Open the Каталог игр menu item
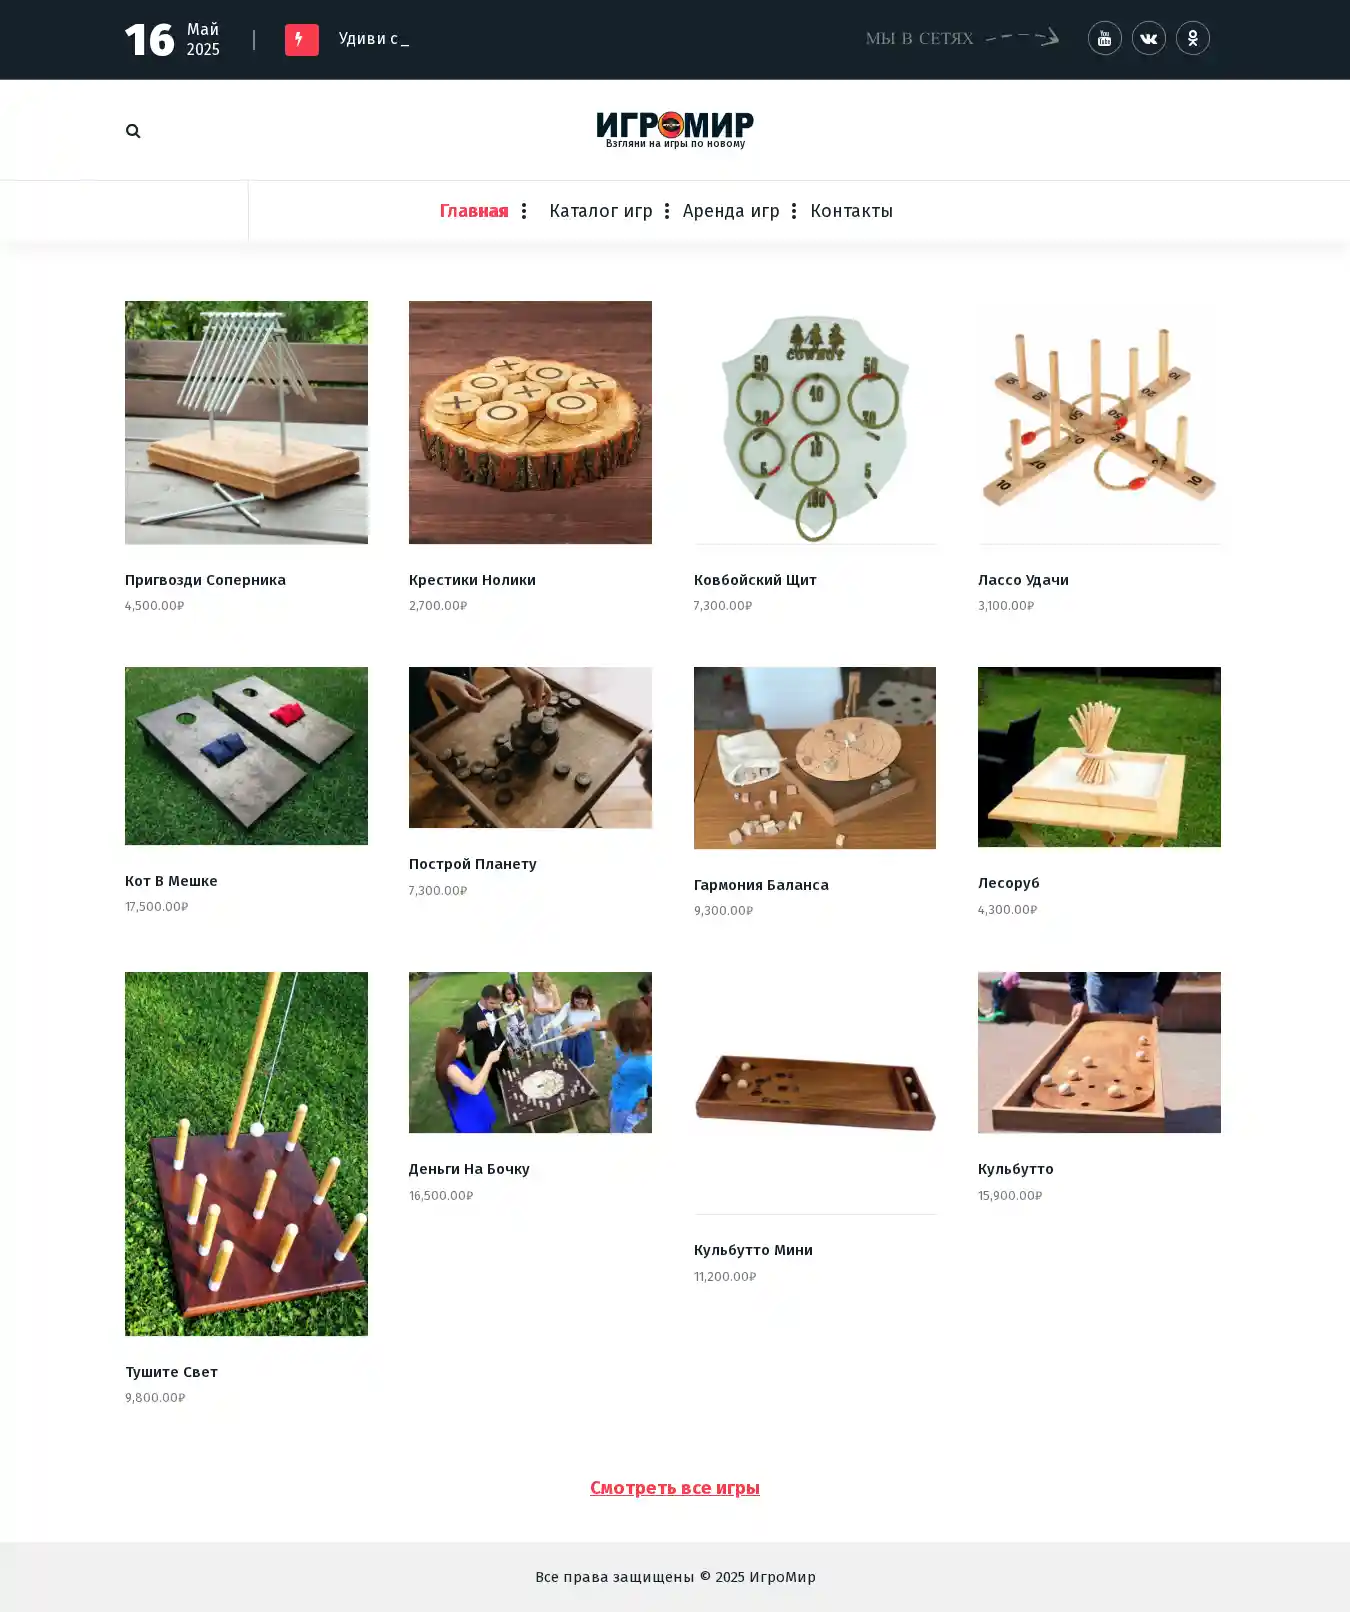 click(x=601, y=211)
